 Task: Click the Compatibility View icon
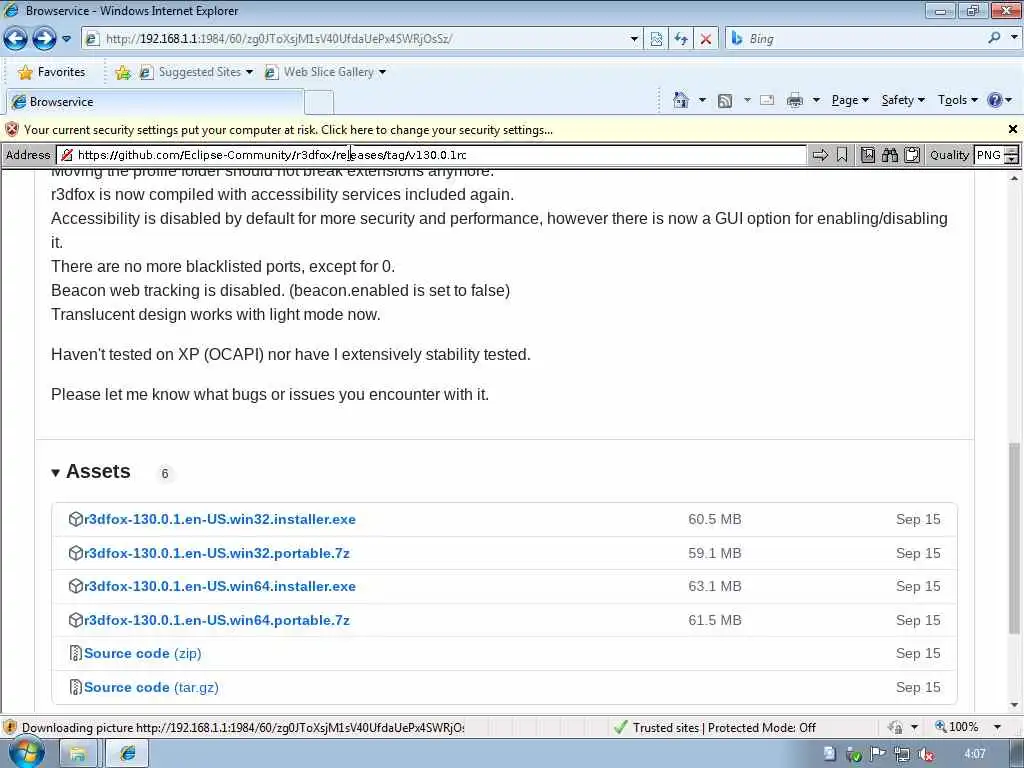[x=656, y=39]
